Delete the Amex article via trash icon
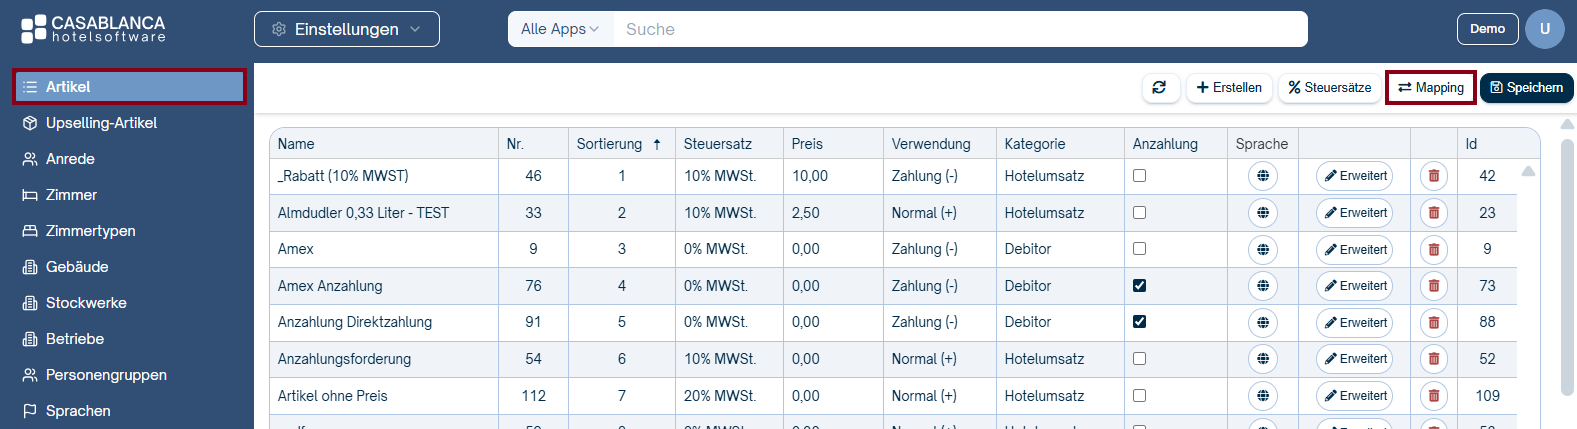The width and height of the screenshot is (1577, 429). click(x=1434, y=250)
